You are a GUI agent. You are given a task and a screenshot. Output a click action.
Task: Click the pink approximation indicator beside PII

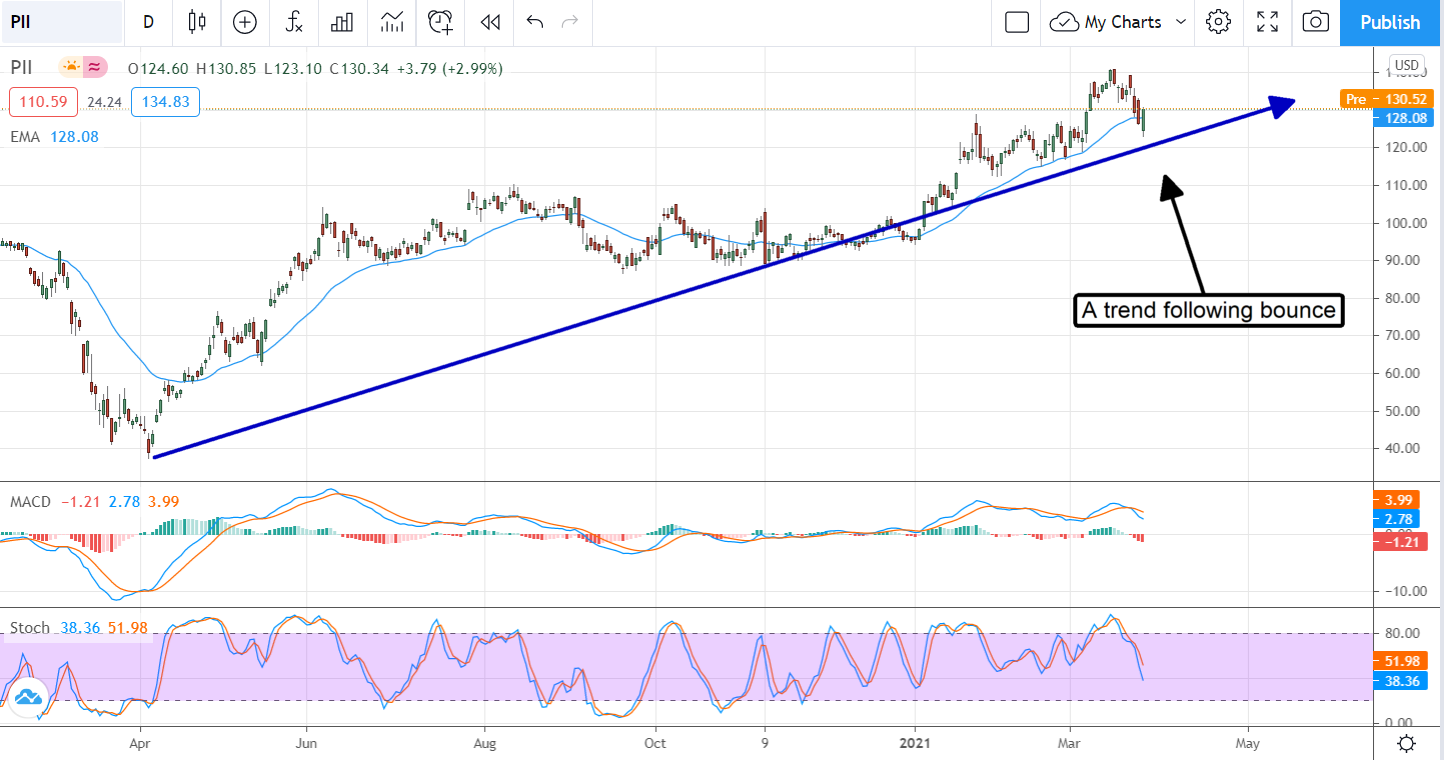tap(95, 68)
